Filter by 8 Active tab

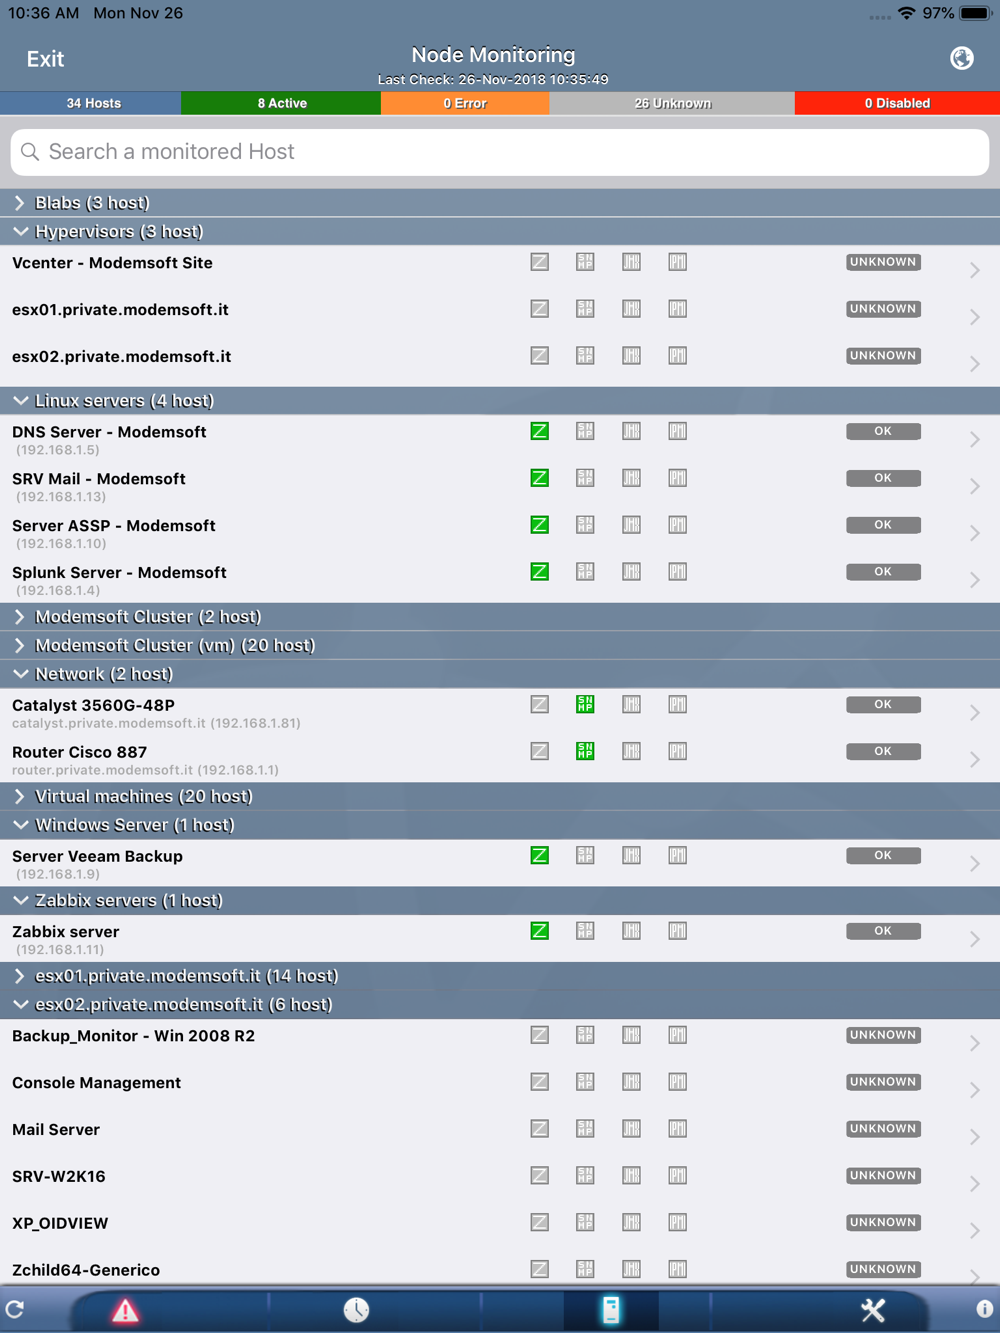[281, 103]
